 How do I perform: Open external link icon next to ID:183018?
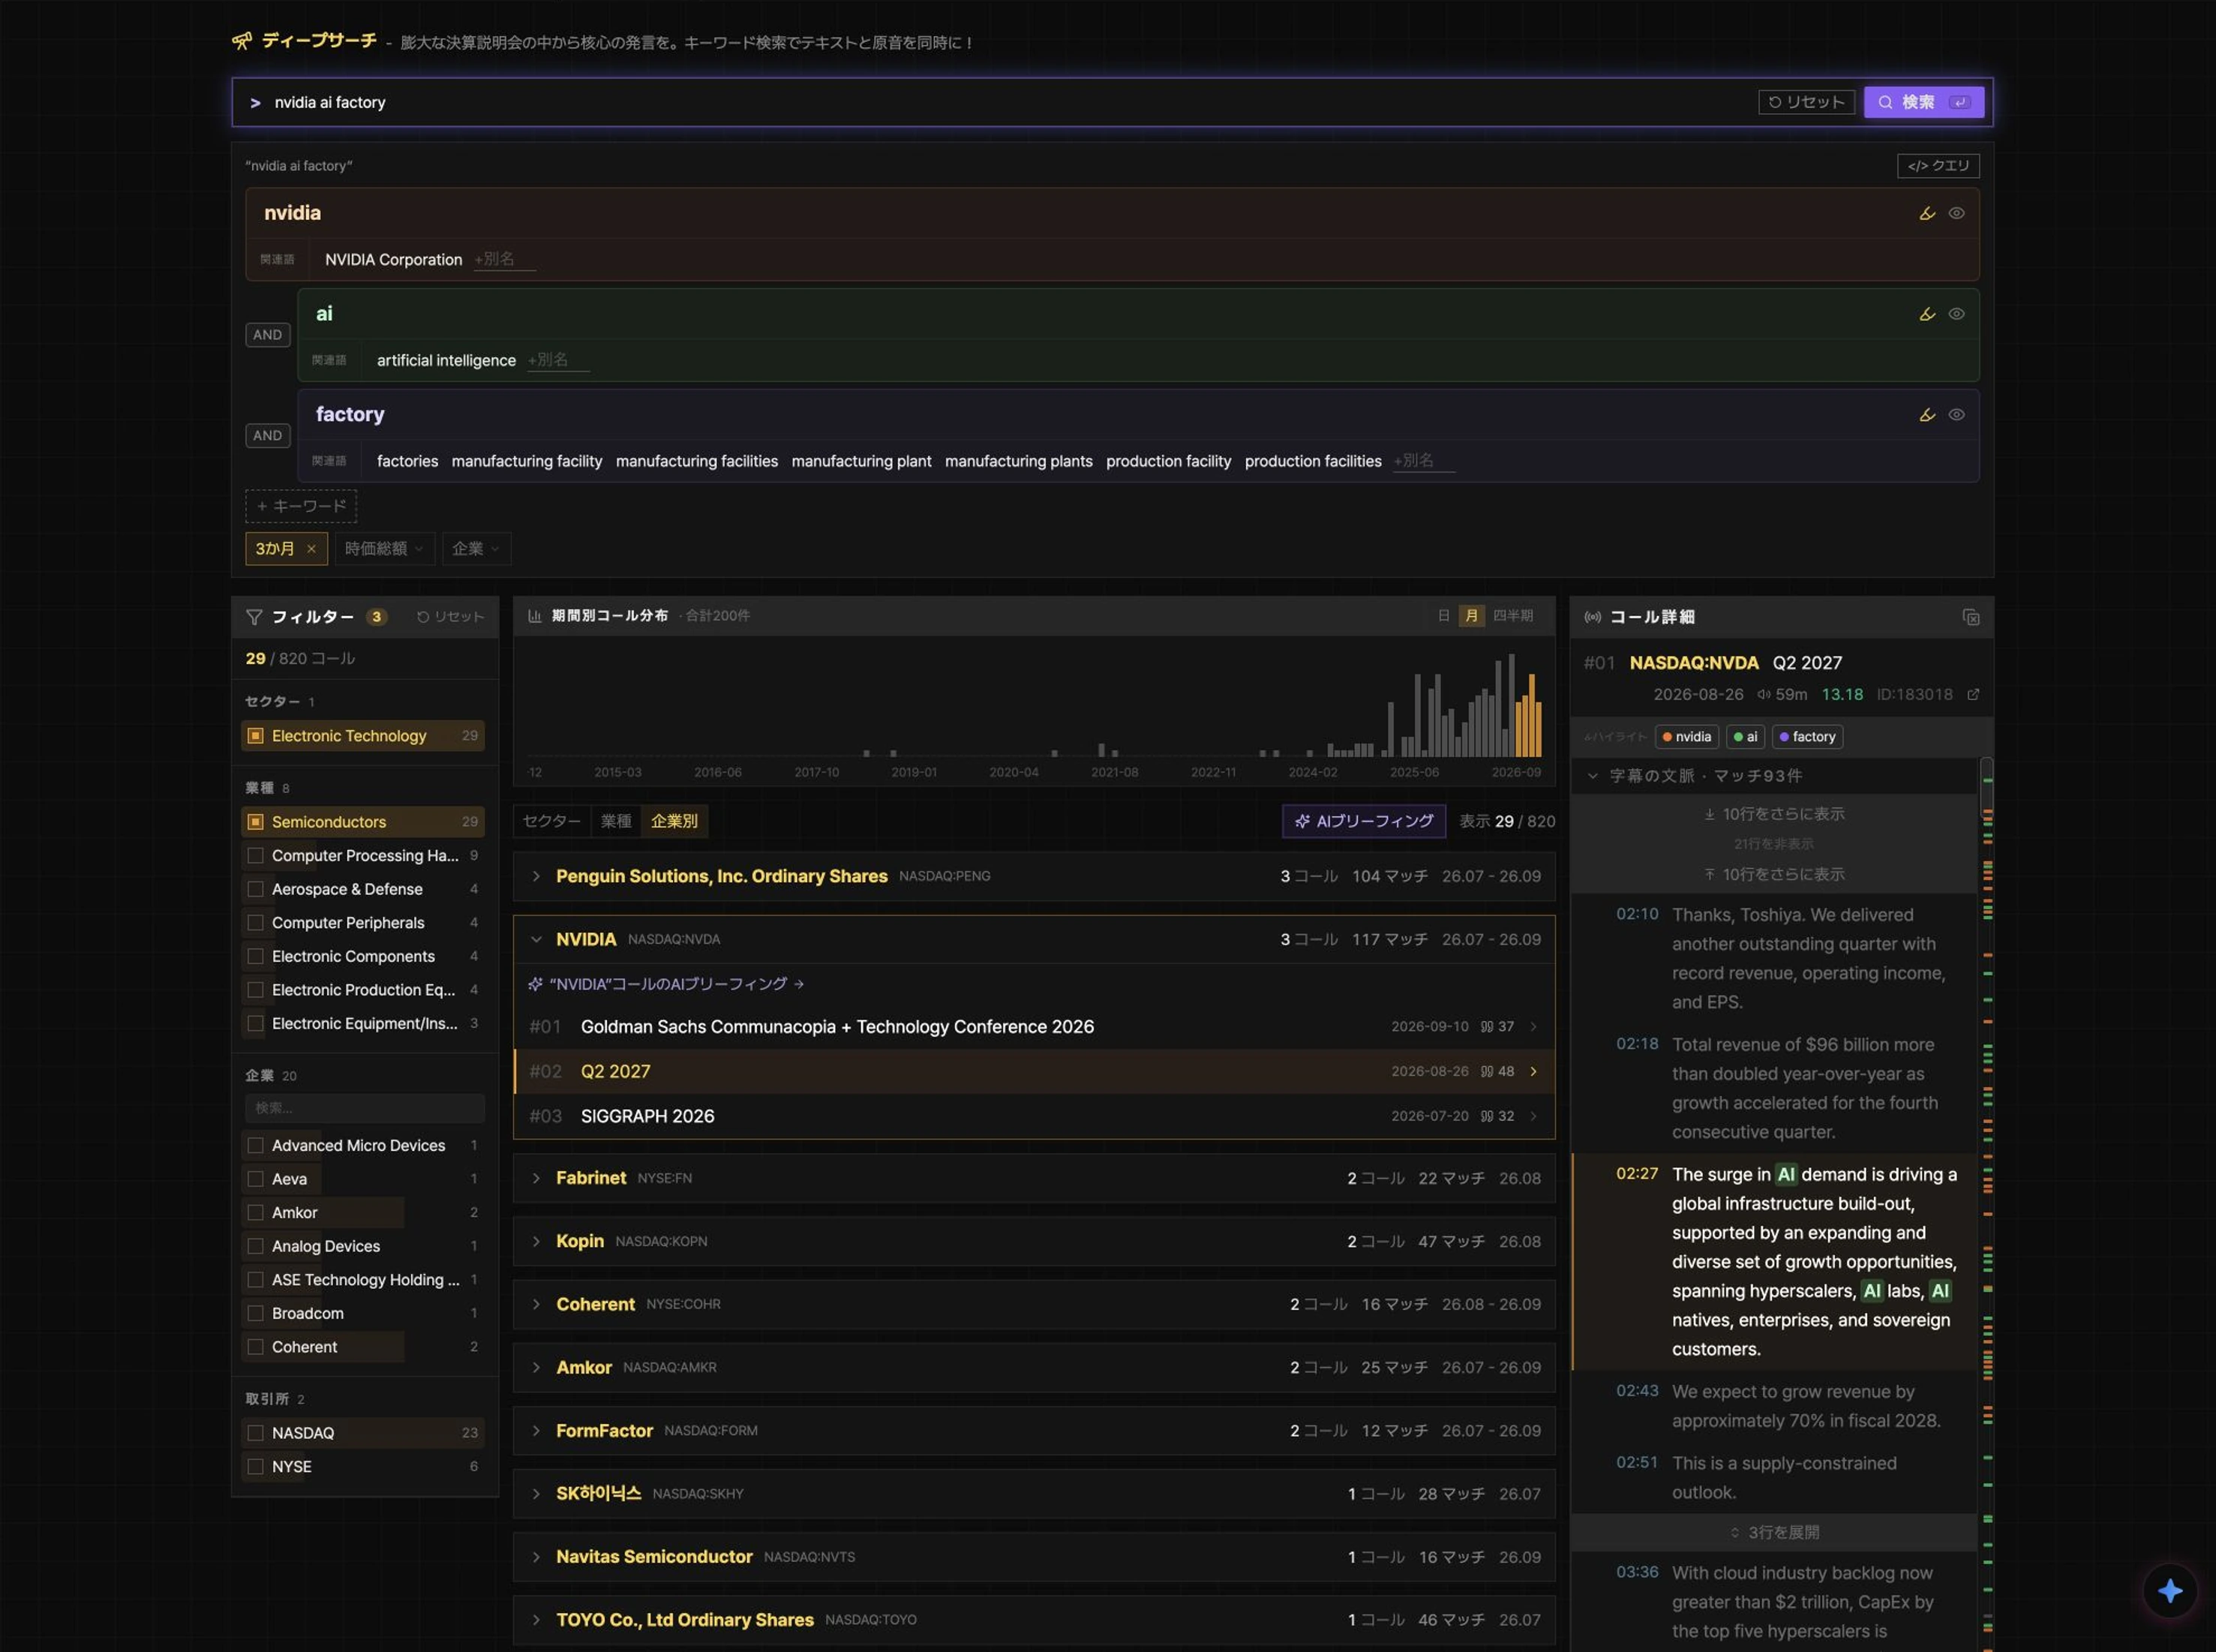tap(1972, 694)
